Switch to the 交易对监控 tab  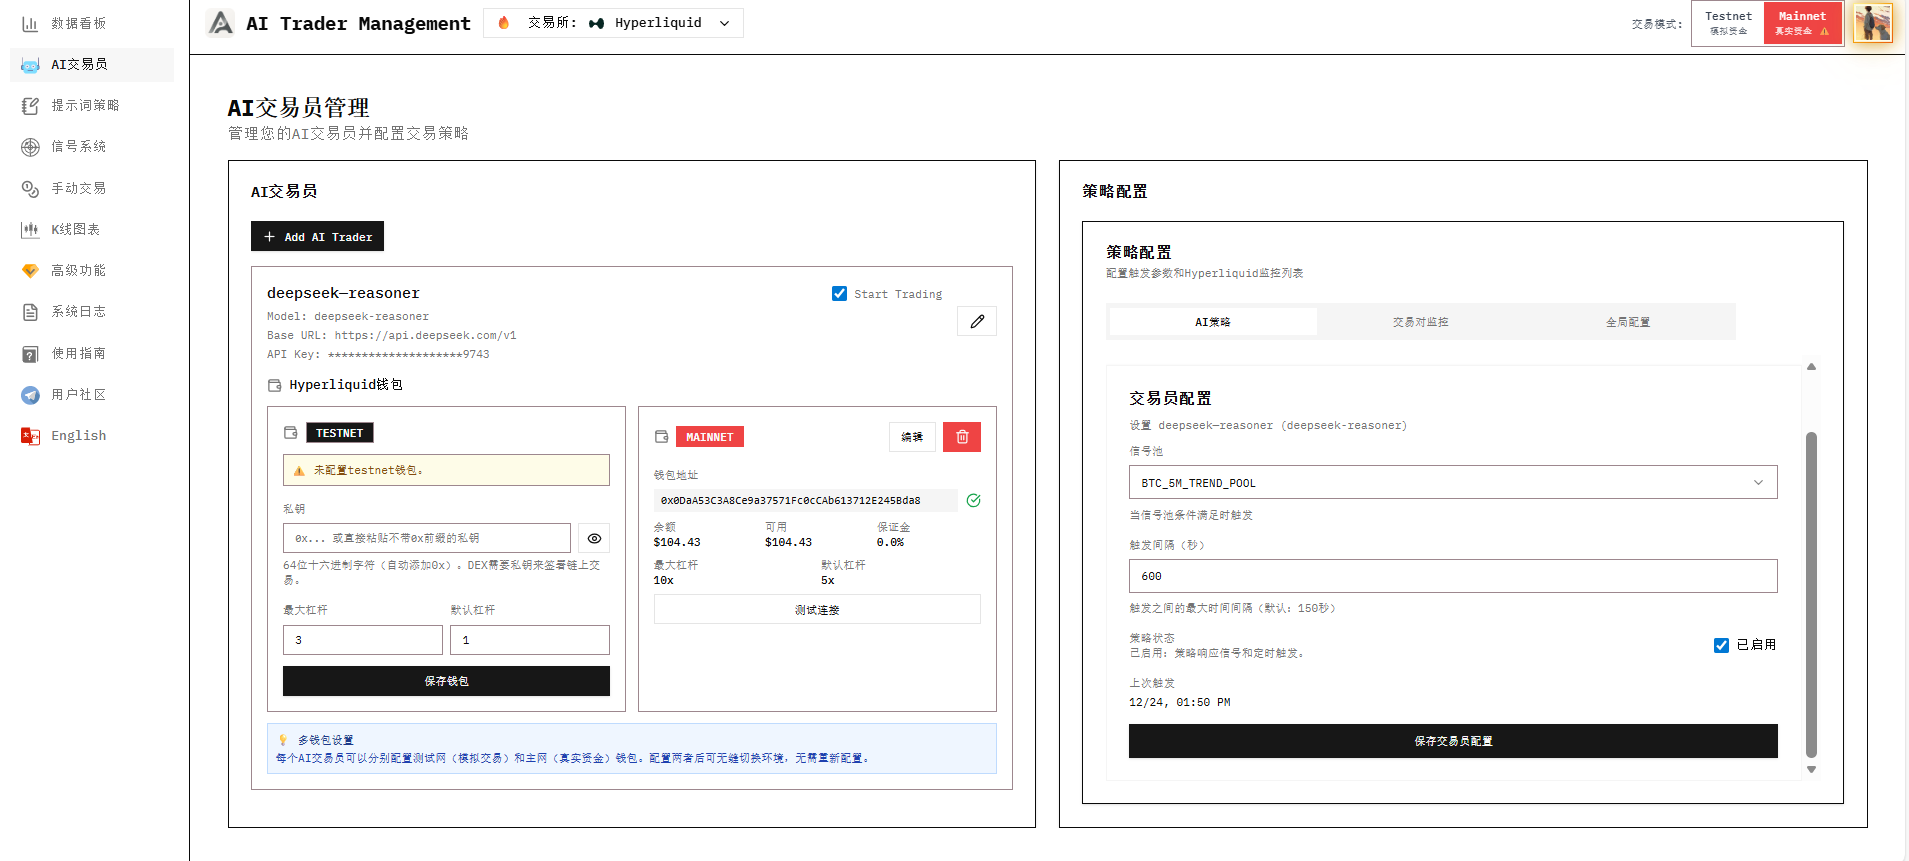tap(1420, 322)
